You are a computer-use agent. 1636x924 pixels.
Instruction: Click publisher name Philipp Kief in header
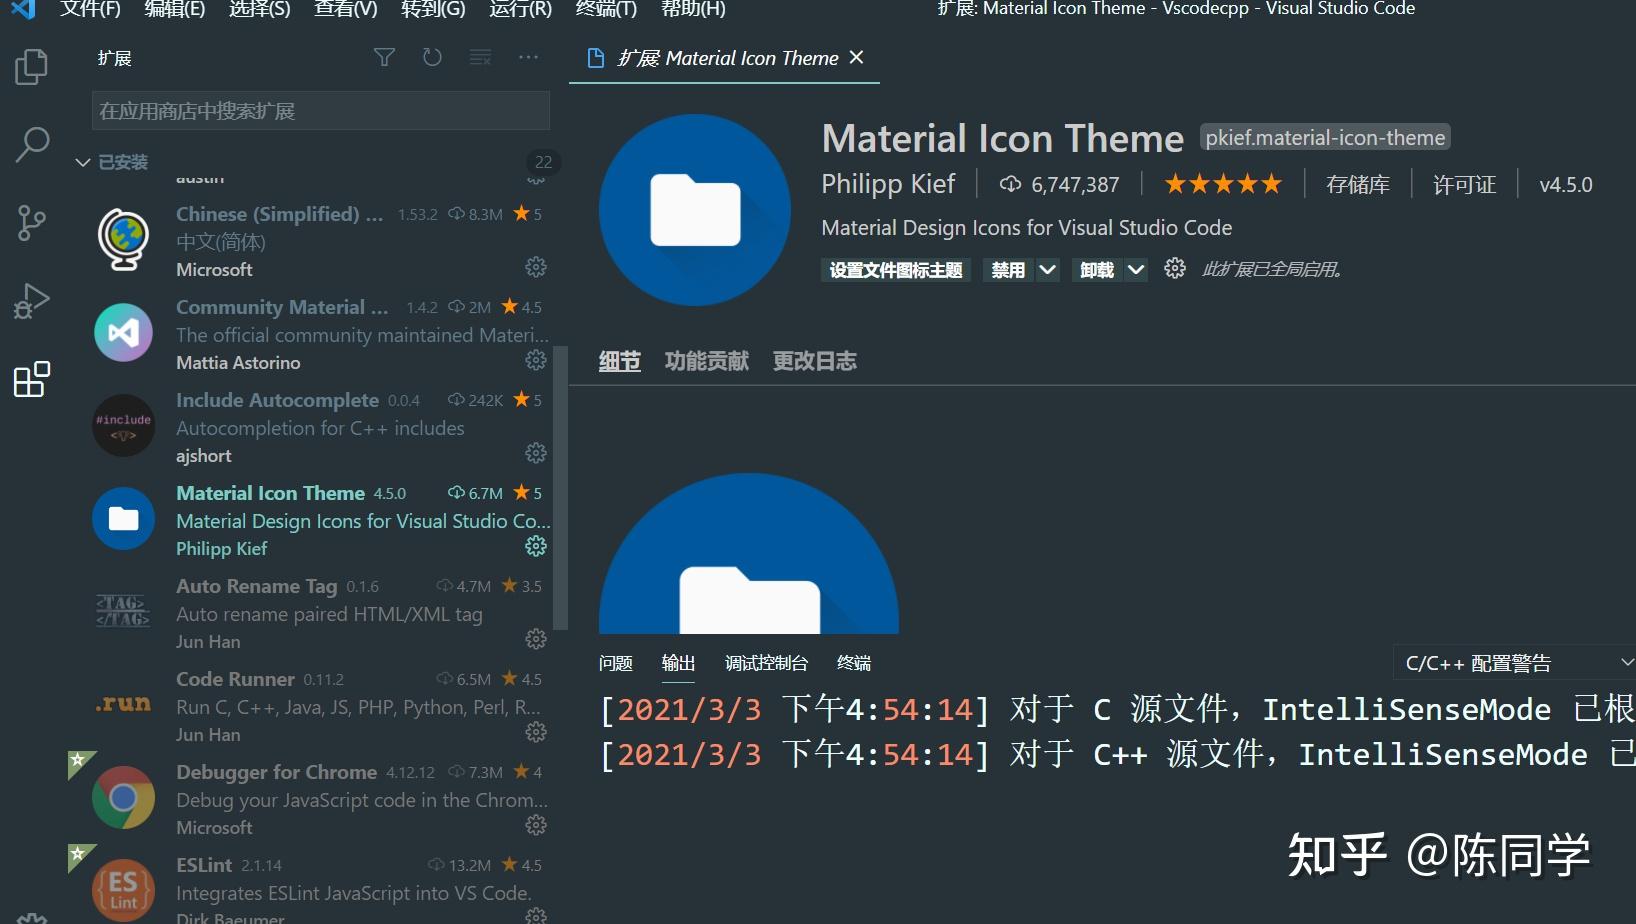point(888,184)
